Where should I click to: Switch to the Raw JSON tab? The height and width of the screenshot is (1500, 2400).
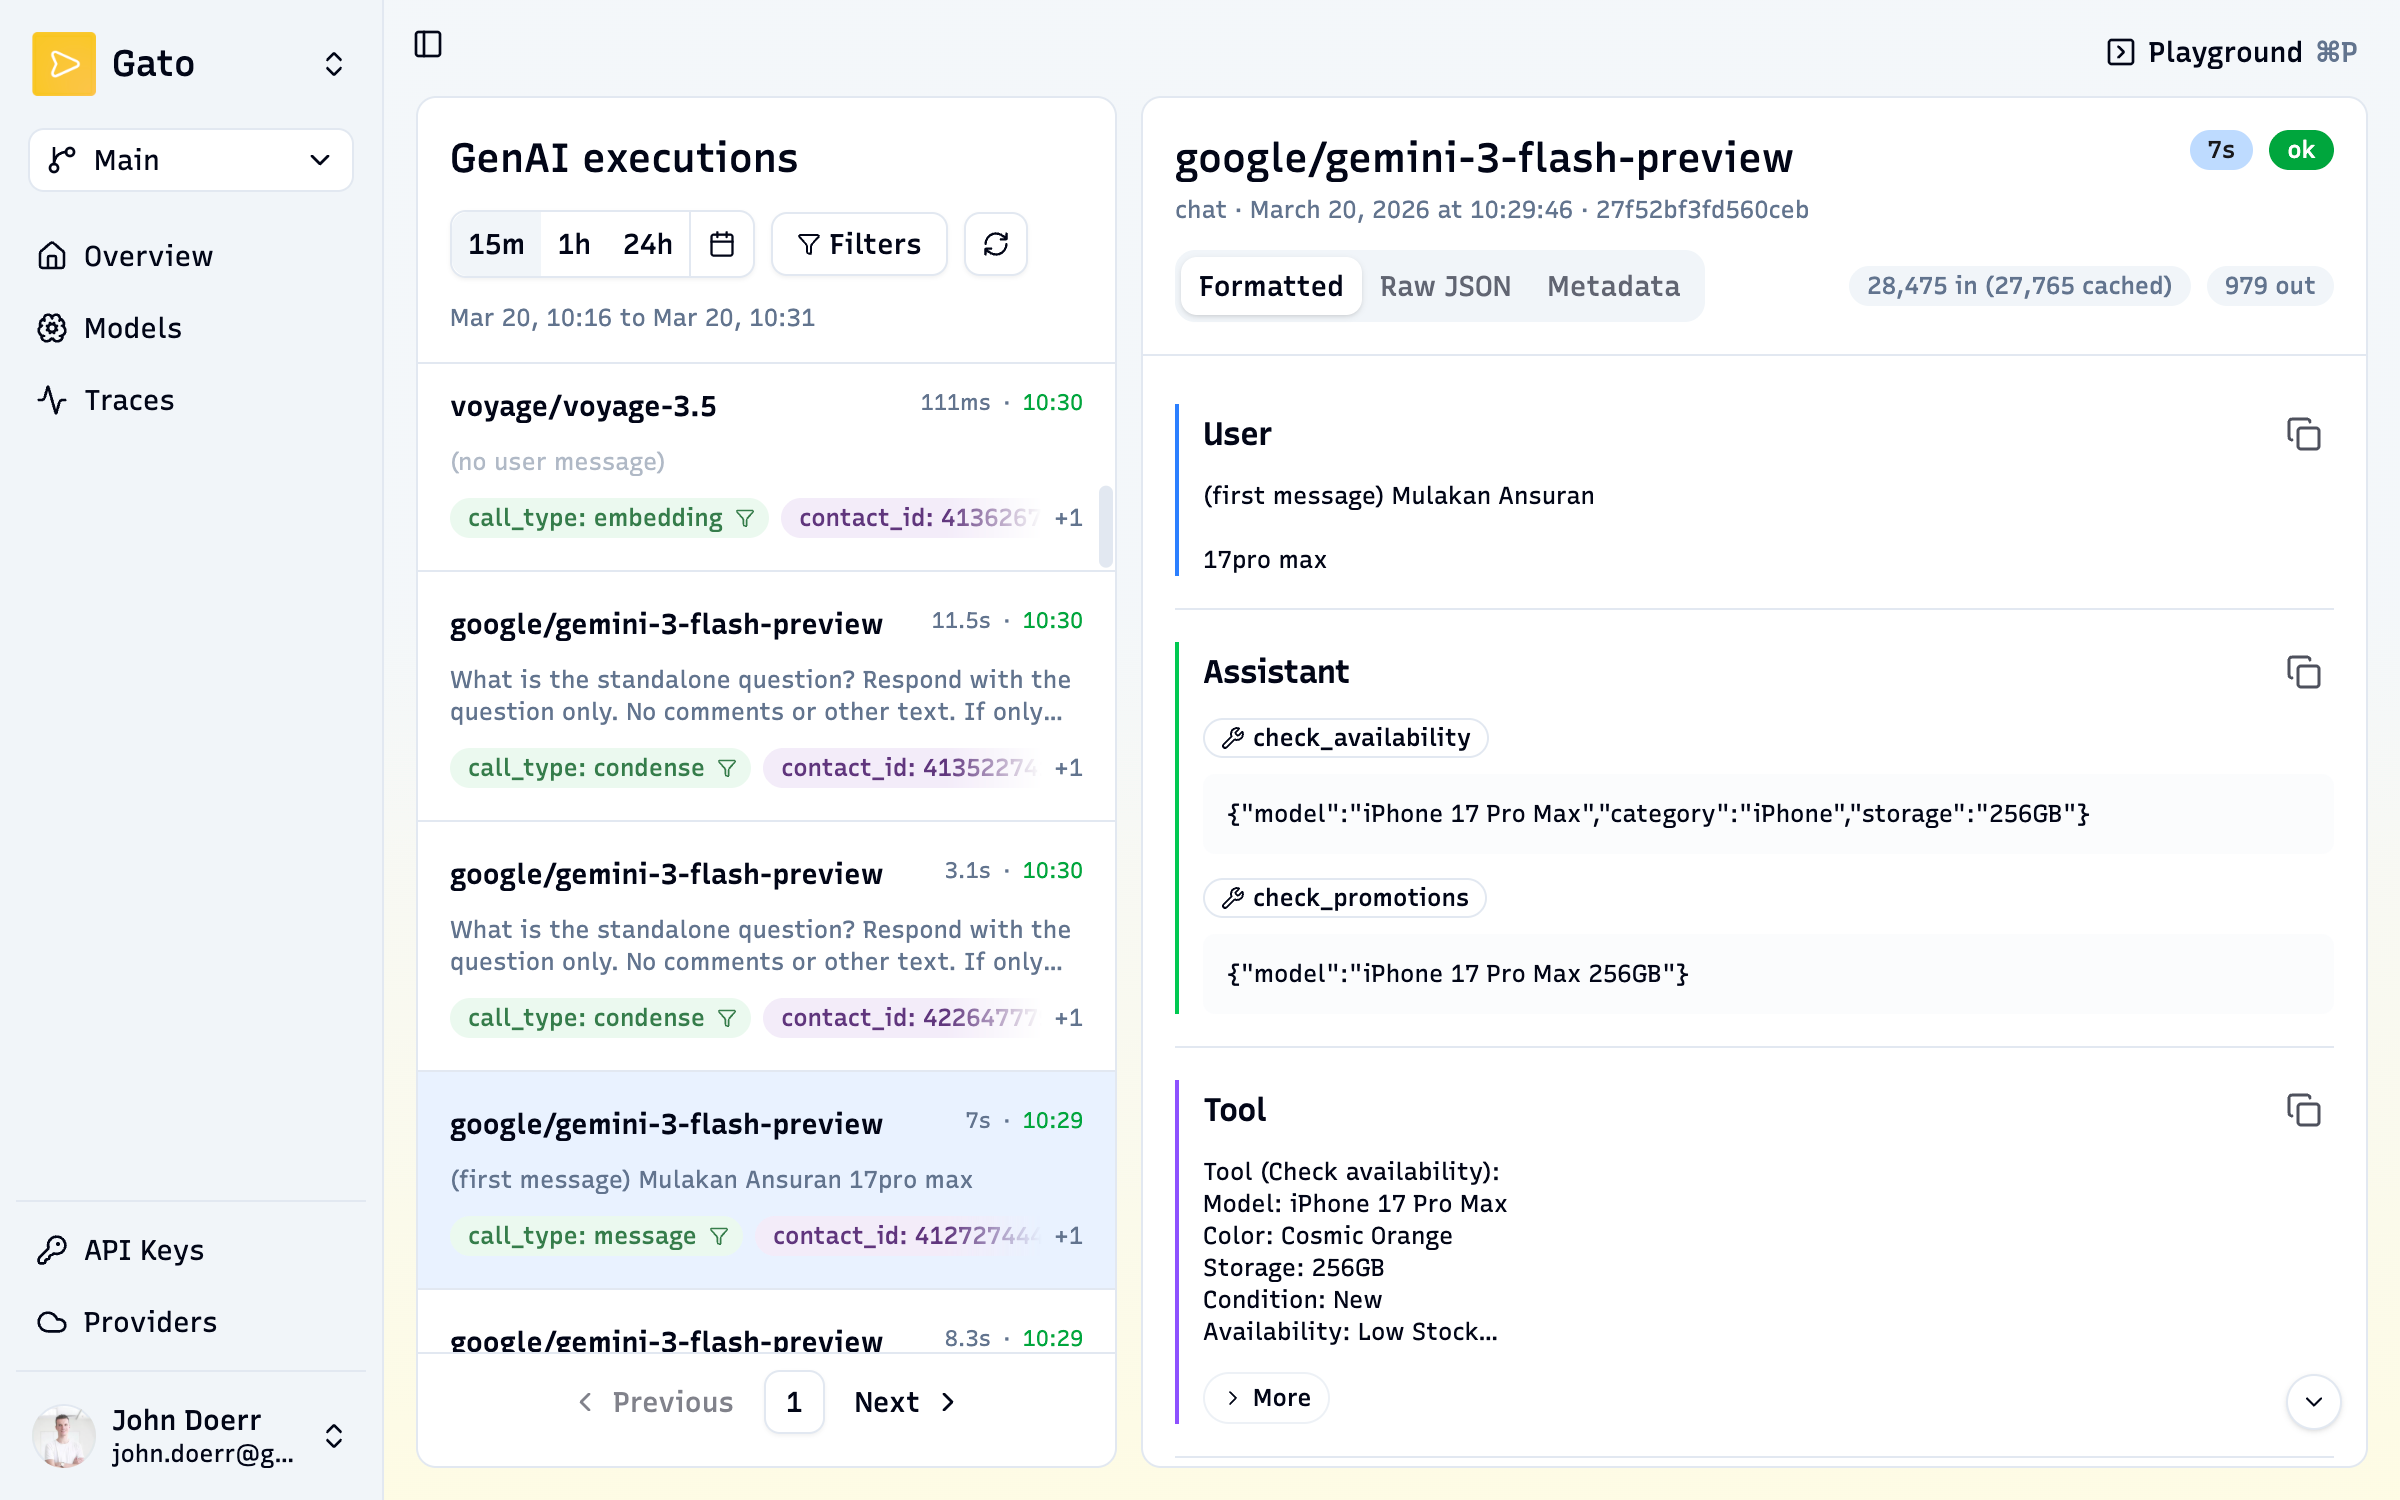[1445, 286]
